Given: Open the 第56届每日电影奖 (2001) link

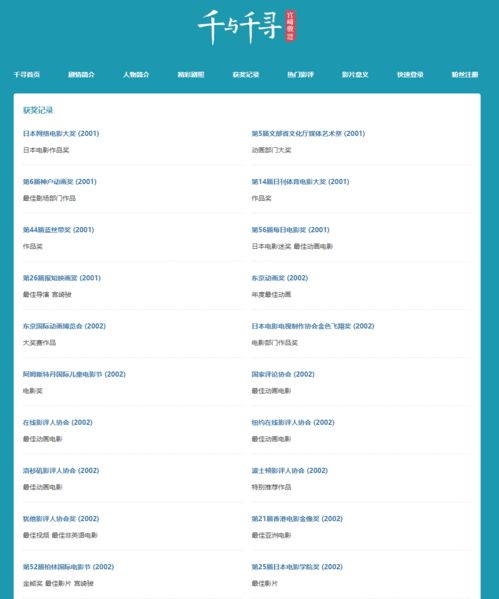Looking at the screenshot, I should coord(290,230).
